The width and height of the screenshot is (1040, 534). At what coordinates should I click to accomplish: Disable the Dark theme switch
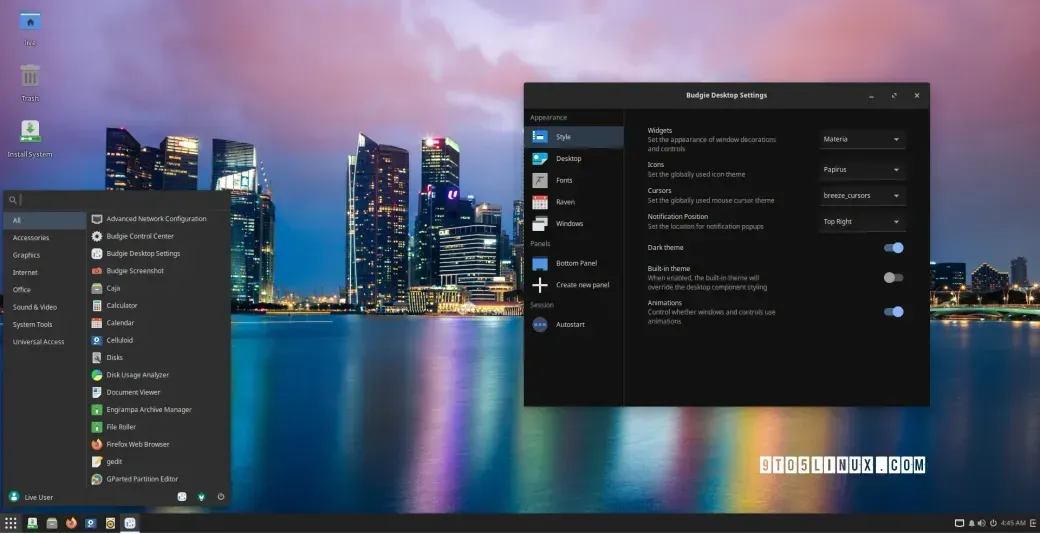893,247
